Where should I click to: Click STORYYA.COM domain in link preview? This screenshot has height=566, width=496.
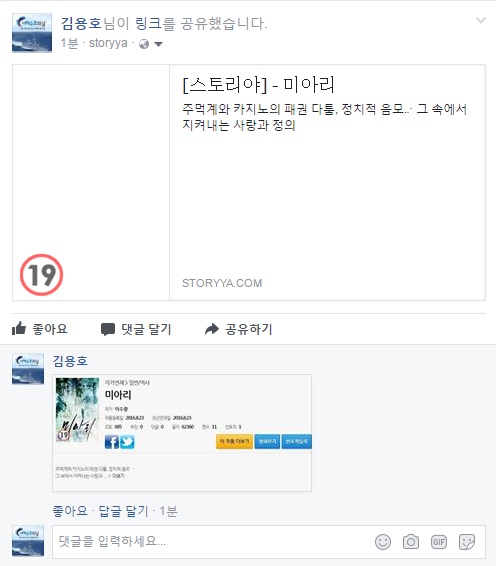(222, 283)
